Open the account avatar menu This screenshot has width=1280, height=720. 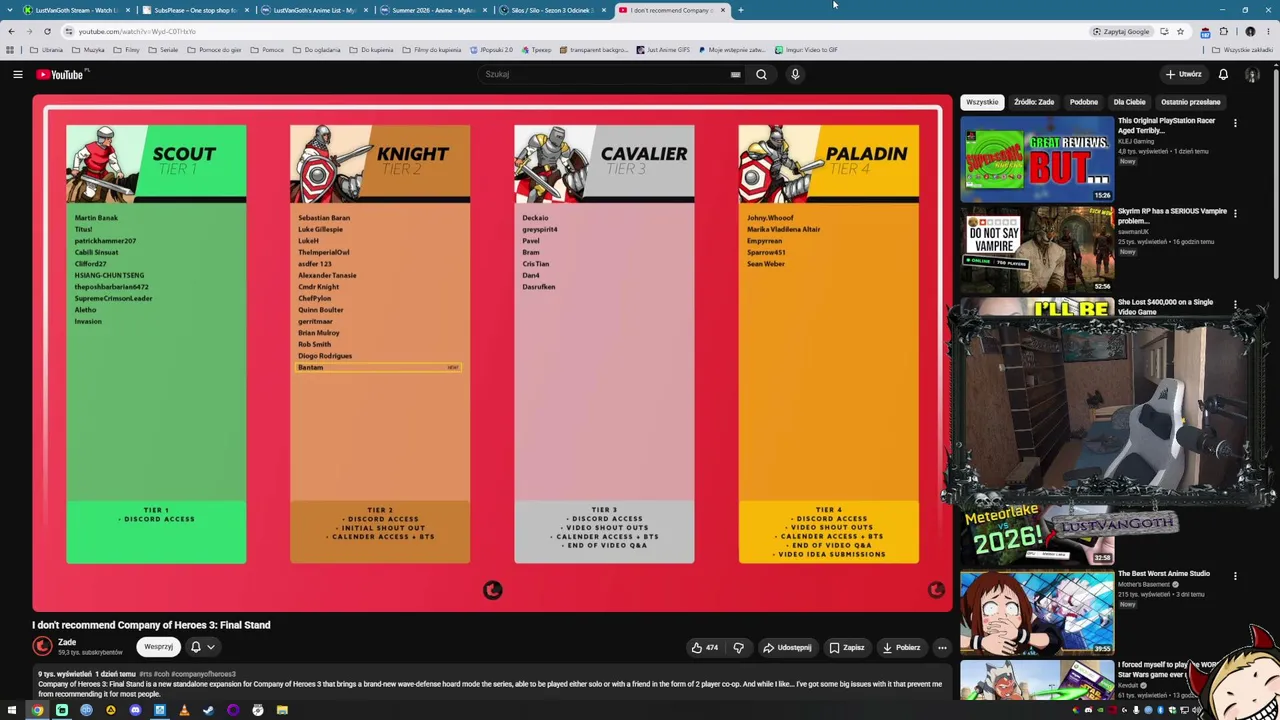[1251, 74]
